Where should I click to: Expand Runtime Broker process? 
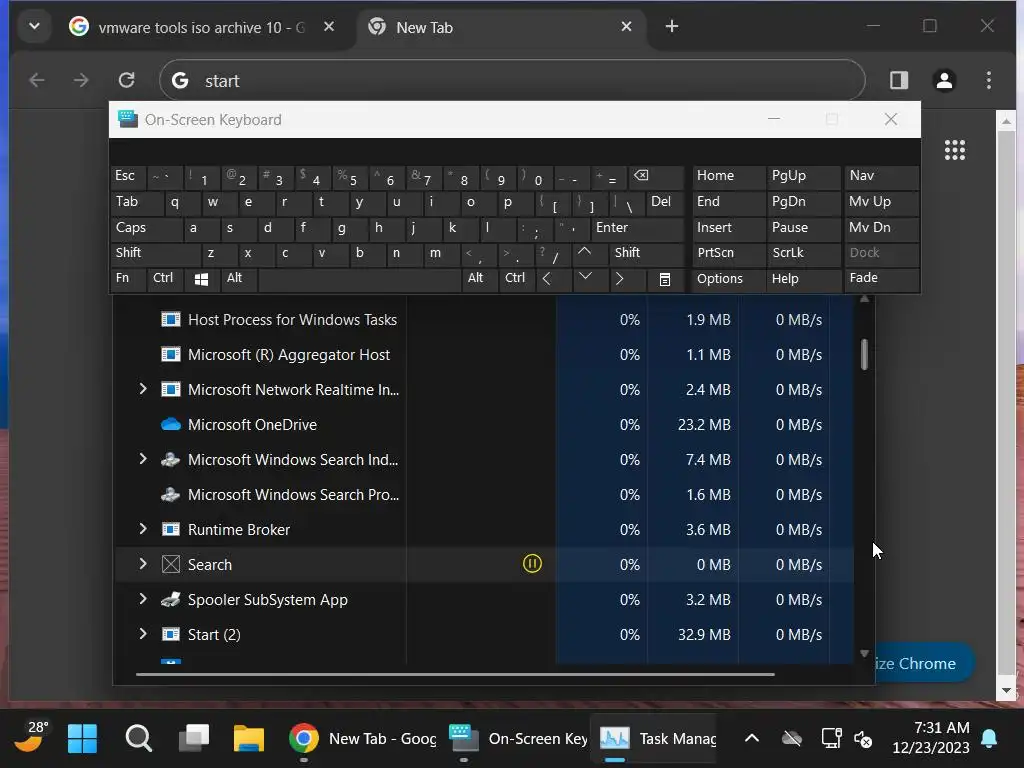pos(143,529)
